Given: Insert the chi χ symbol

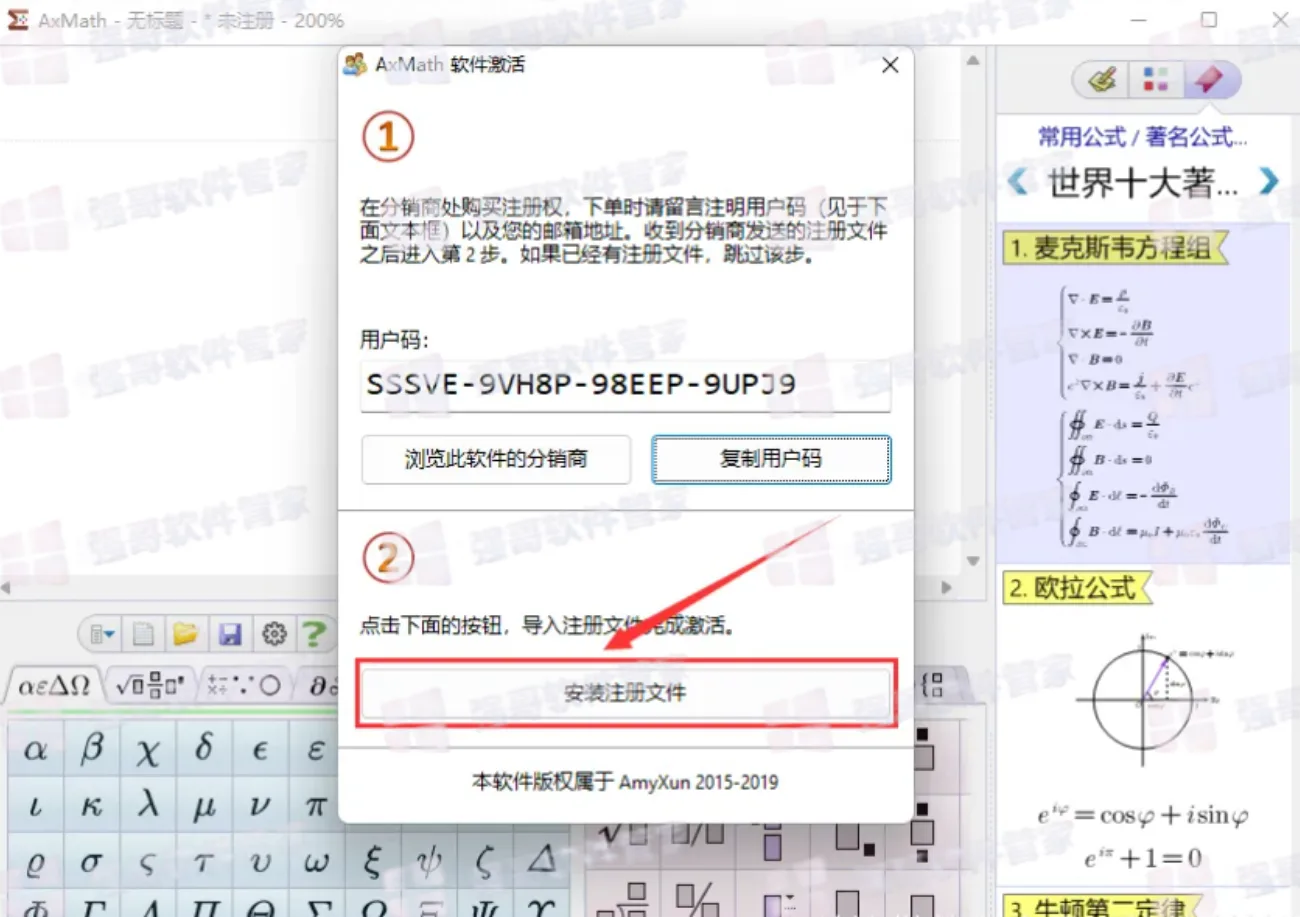Looking at the screenshot, I should (148, 750).
